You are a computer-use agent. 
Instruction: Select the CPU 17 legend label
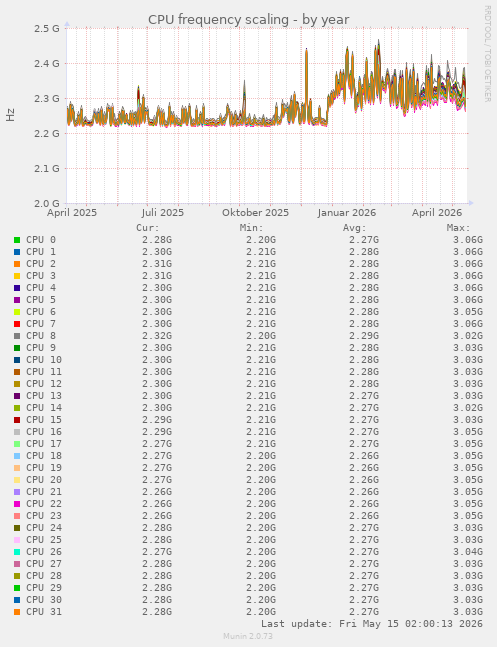pyautogui.click(x=44, y=444)
